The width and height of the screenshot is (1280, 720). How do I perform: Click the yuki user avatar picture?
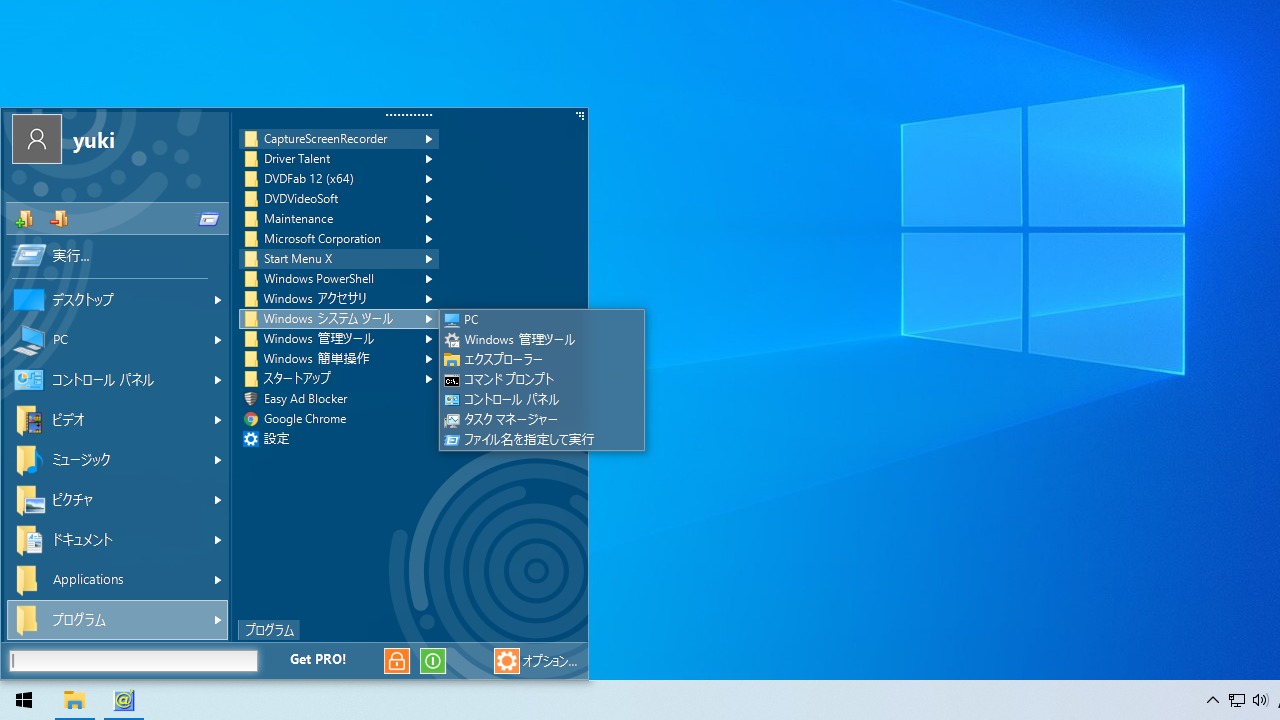pos(37,139)
